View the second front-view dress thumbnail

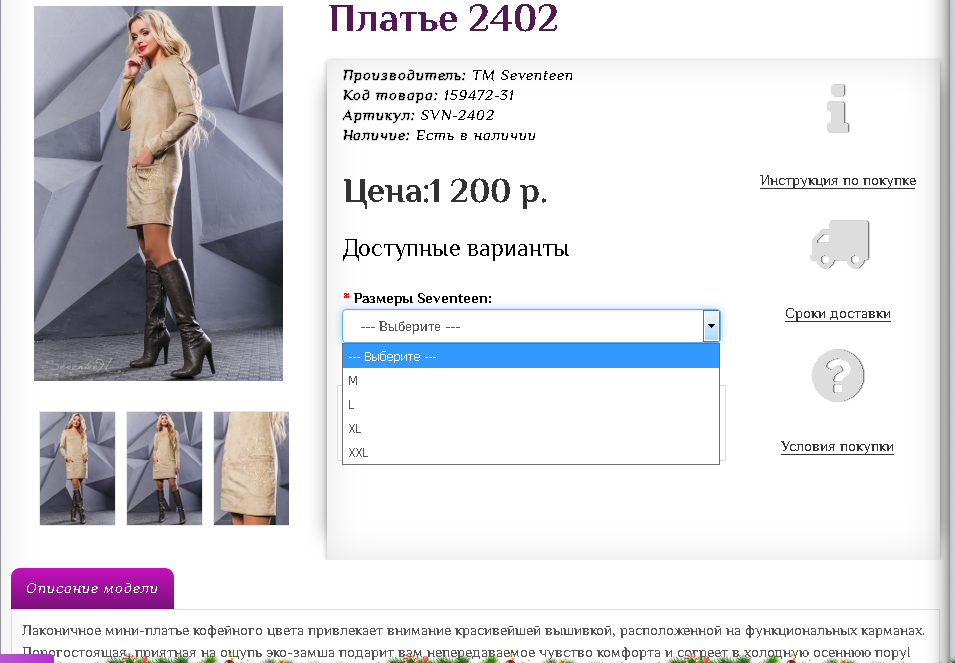coord(164,468)
